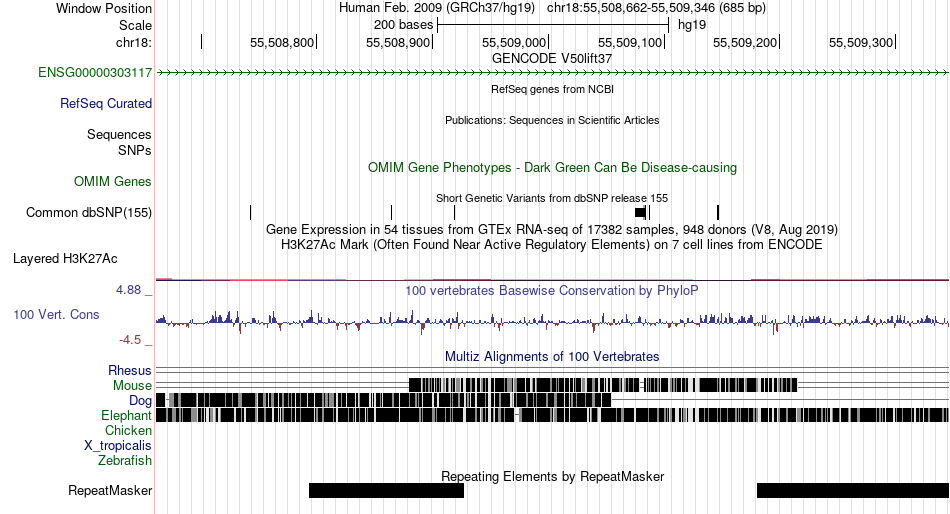Click the ENSG00000303117 intron arrow line

[x=552, y=73]
